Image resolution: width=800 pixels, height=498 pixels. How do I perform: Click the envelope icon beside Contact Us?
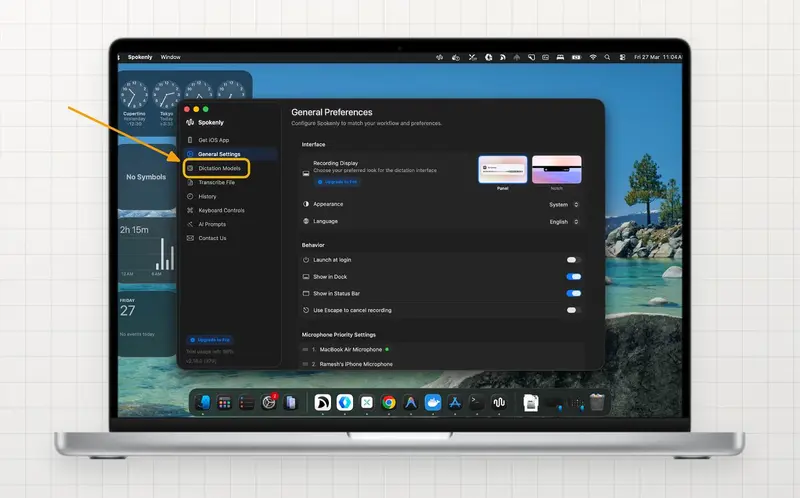[190, 238]
